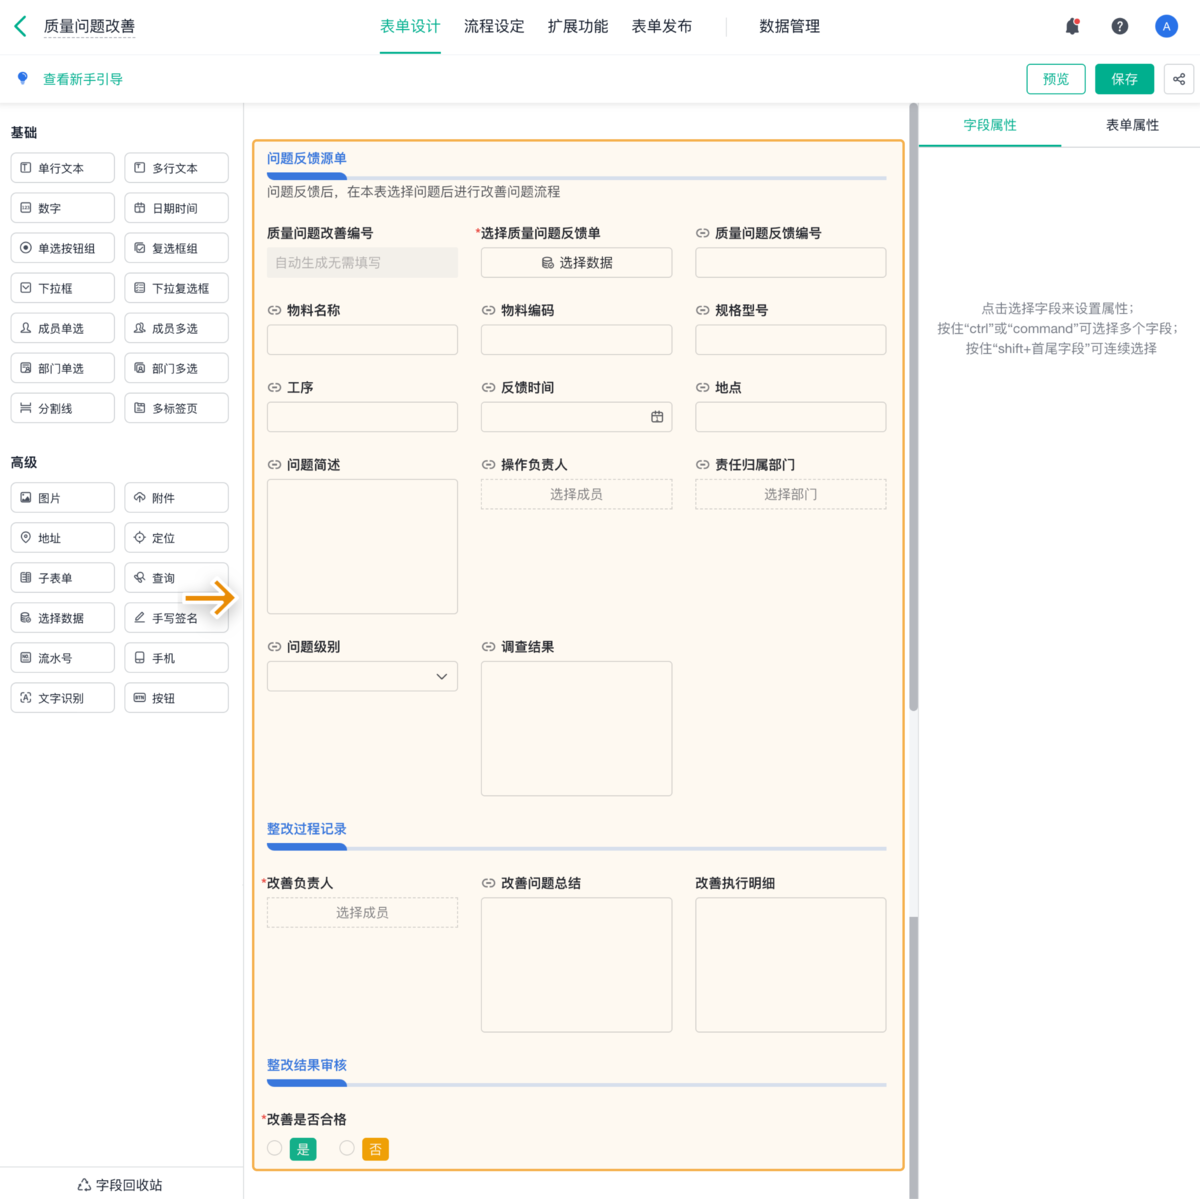Open the 反馈时间 date picker field
Image resolution: width=1200 pixels, height=1199 pixels.
[576, 417]
